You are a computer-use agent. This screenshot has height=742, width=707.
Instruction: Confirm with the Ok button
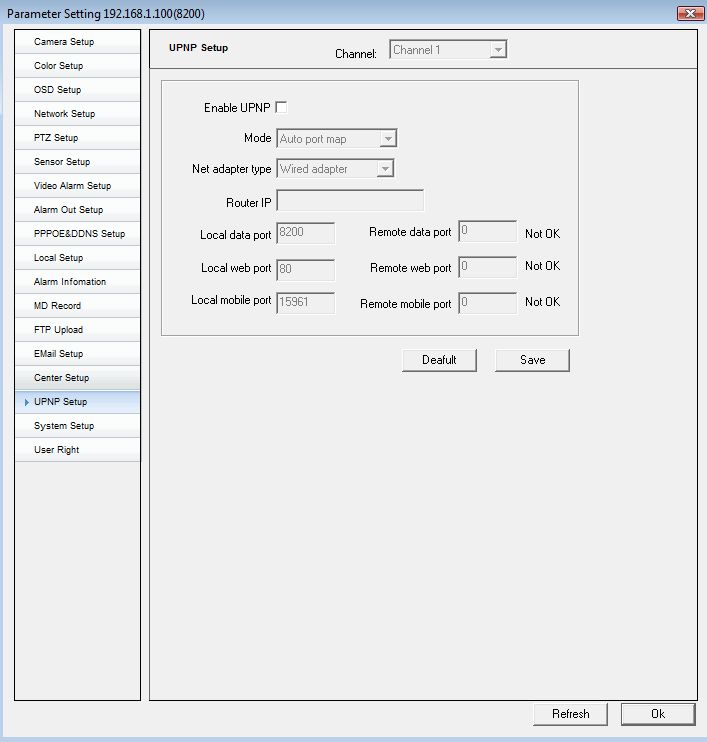[x=657, y=714]
